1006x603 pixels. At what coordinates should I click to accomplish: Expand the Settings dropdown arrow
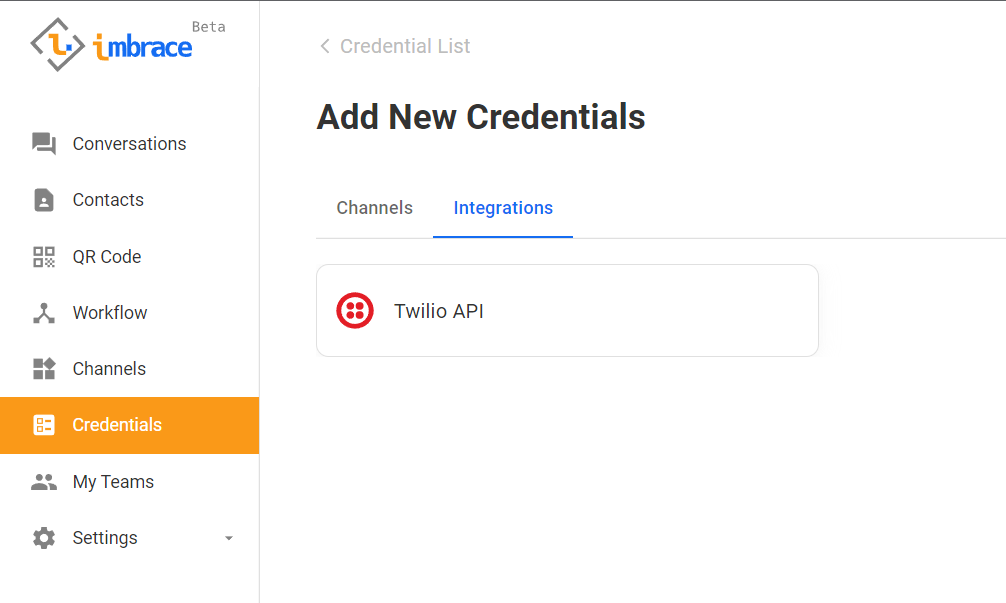pos(229,538)
